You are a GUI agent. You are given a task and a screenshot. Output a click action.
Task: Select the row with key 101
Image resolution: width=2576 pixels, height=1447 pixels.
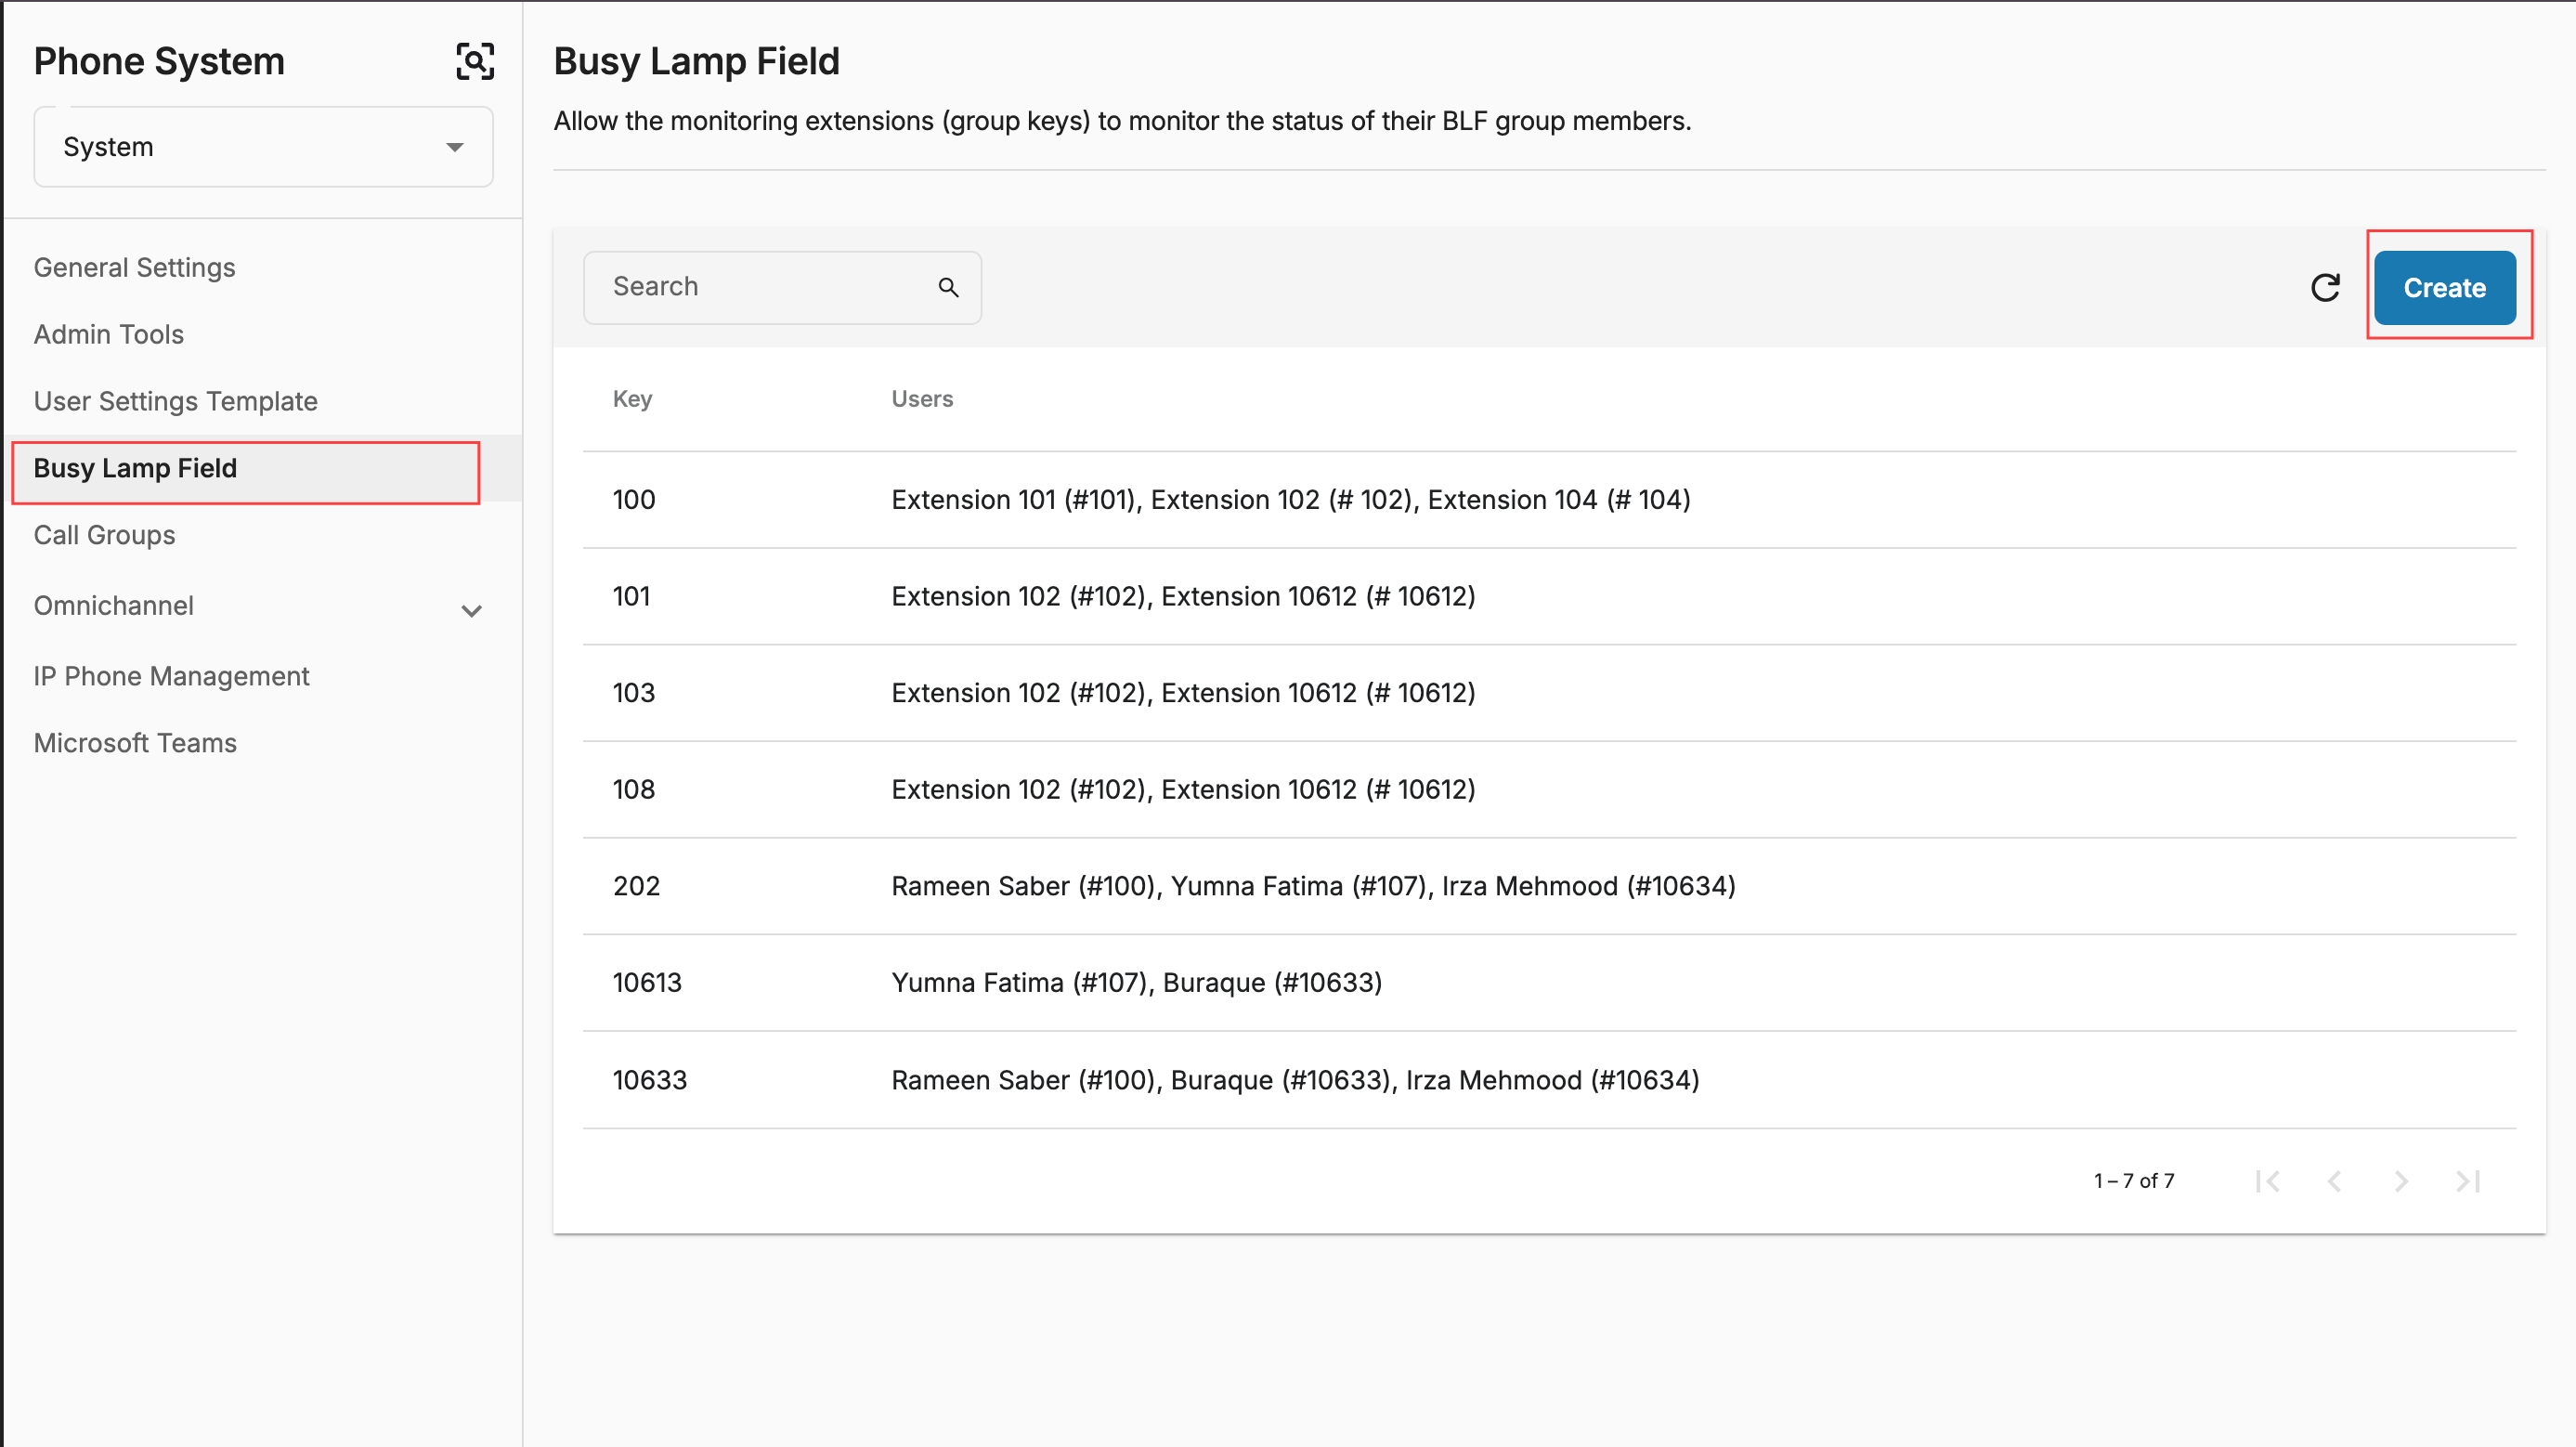1549,597
